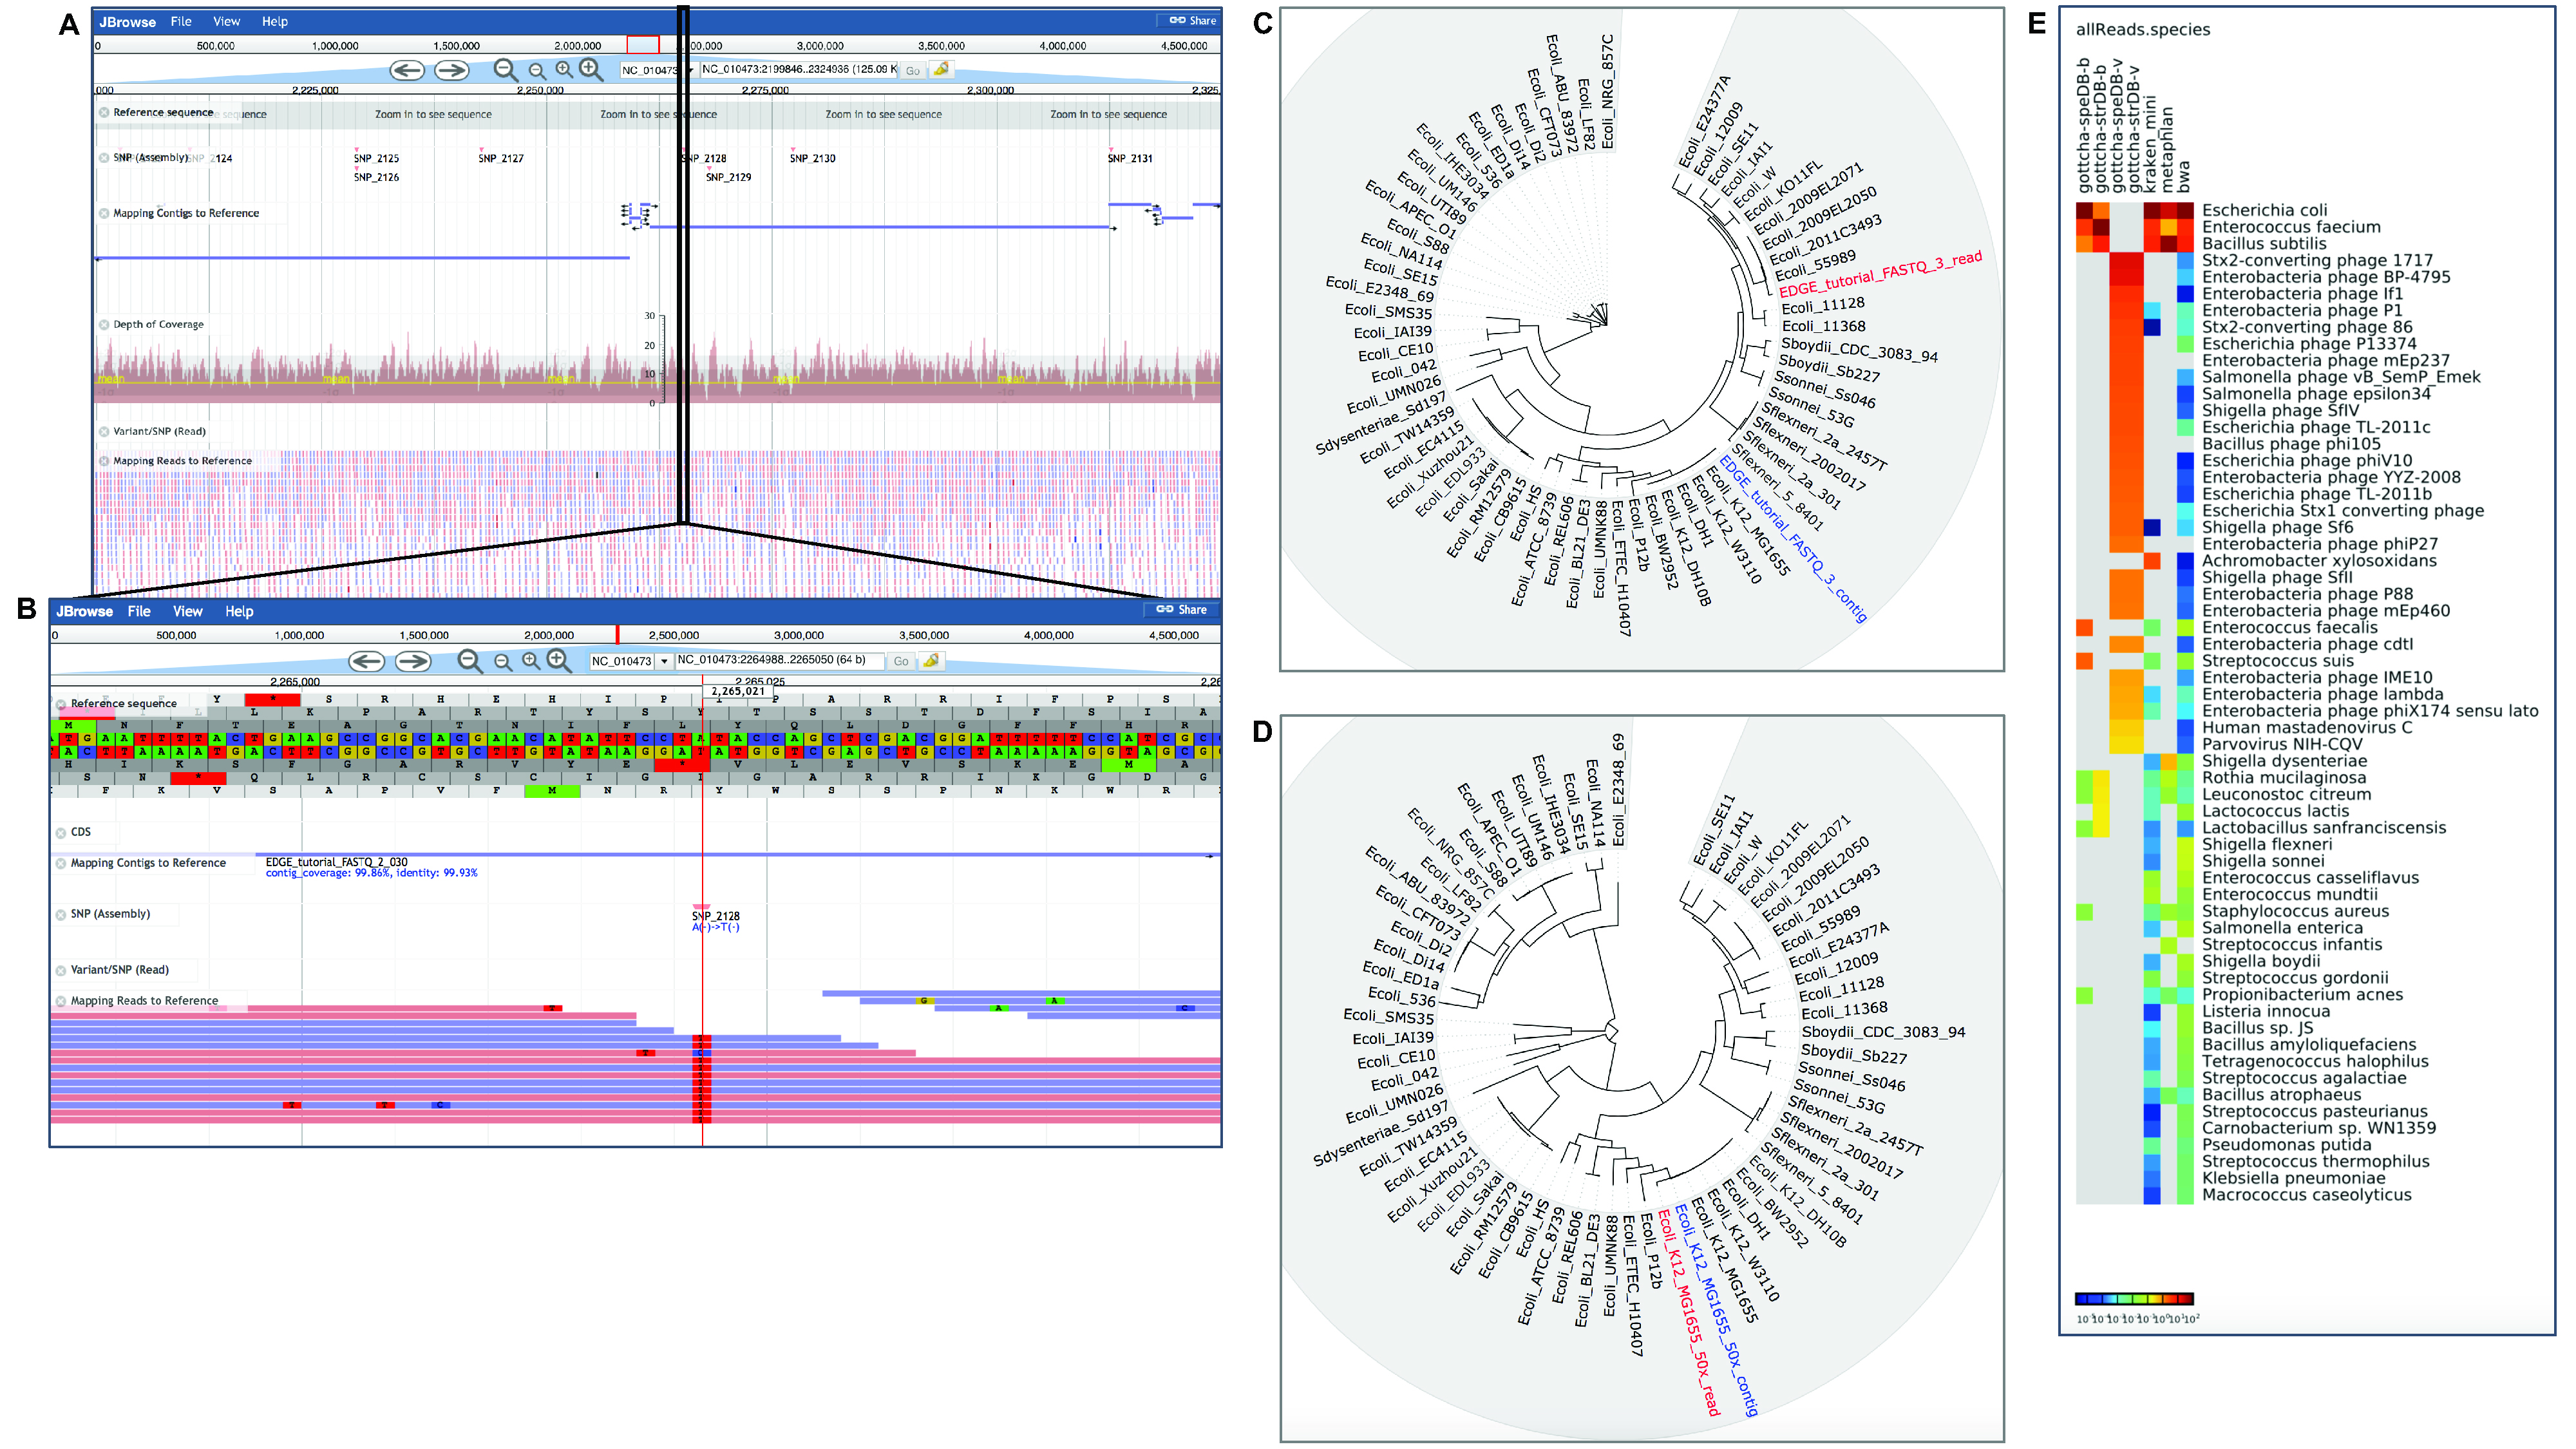Click small zoom-out magnifier in panel A
The height and width of the screenshot is (1449, 2576).
pyautogui.click(x=537, y=71)
